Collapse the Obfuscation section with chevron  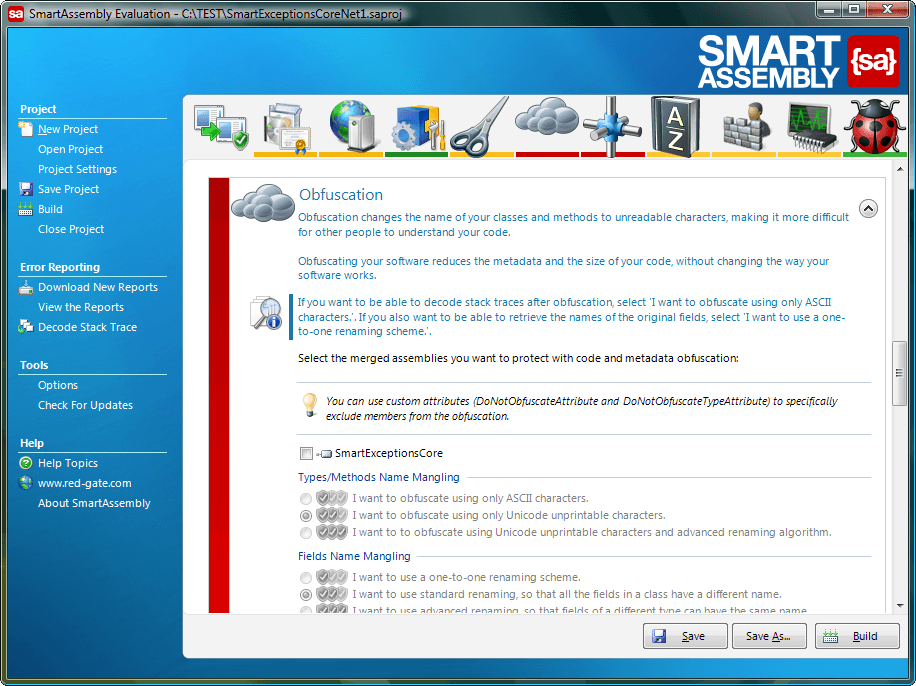868,209
